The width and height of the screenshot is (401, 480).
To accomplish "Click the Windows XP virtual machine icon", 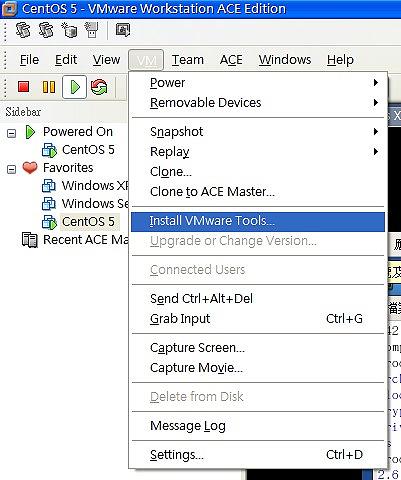I will 49,186.
